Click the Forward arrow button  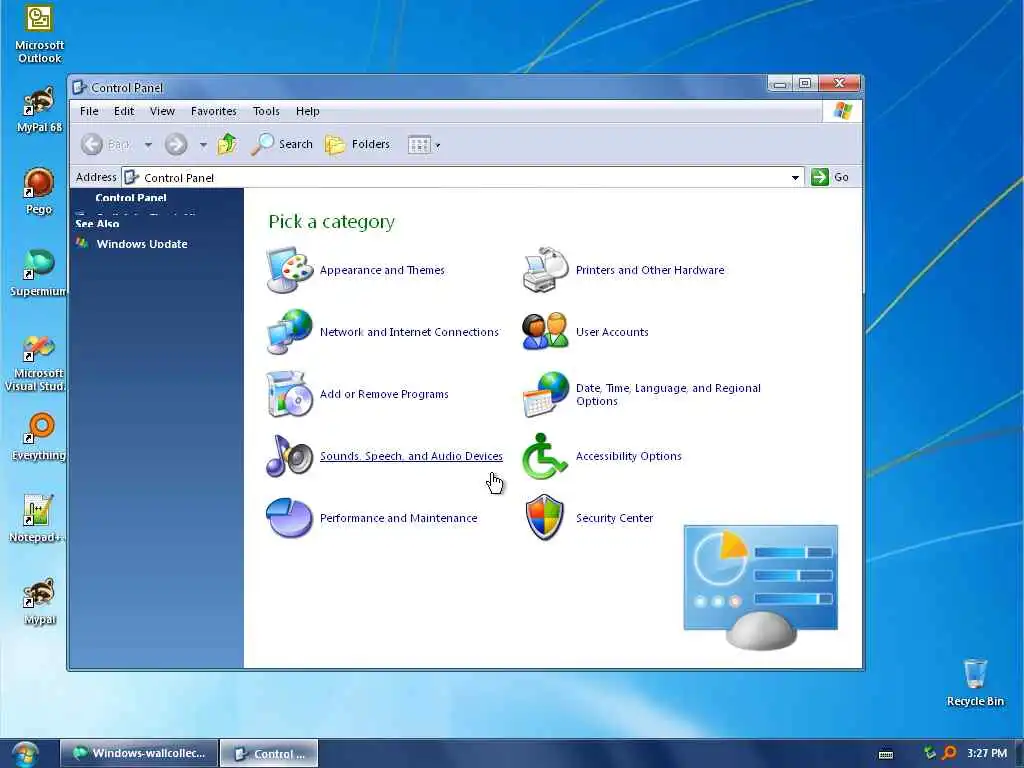pyautogui.click(x=176, y=144)
